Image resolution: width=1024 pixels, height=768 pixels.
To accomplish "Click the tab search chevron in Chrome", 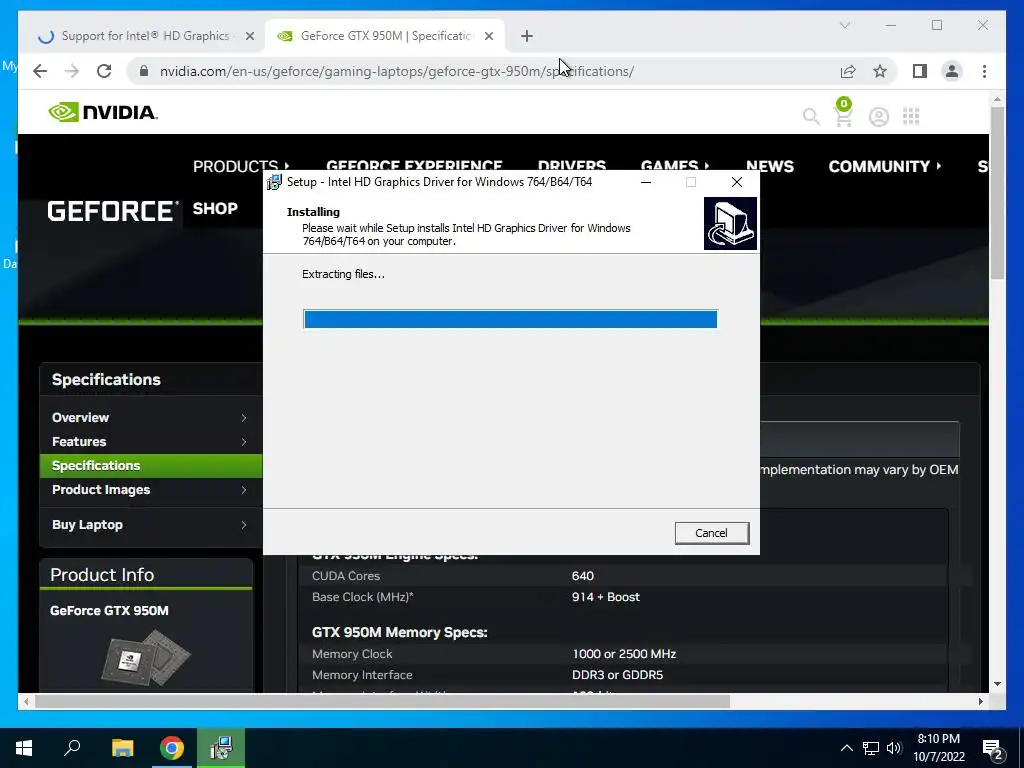I will click(x=844, y=25).
